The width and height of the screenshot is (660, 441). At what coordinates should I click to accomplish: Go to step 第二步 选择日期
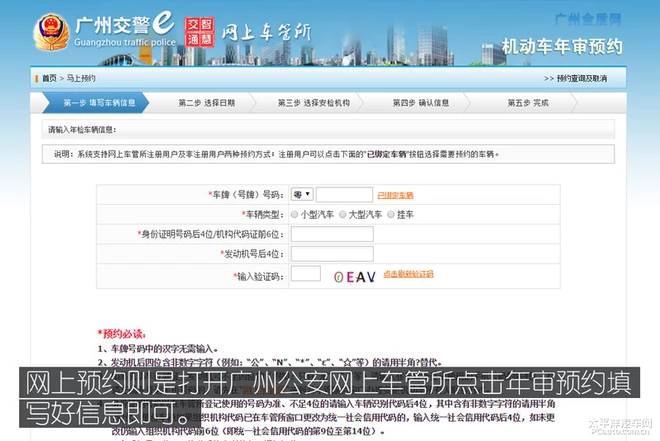[207, 102]
